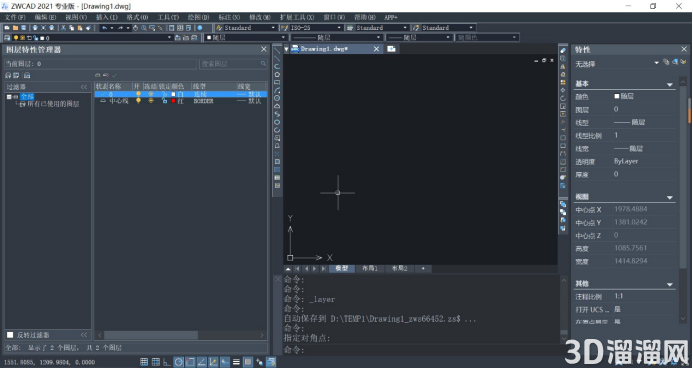Toggle polar tracking in status bar

(x=179, y=362)
